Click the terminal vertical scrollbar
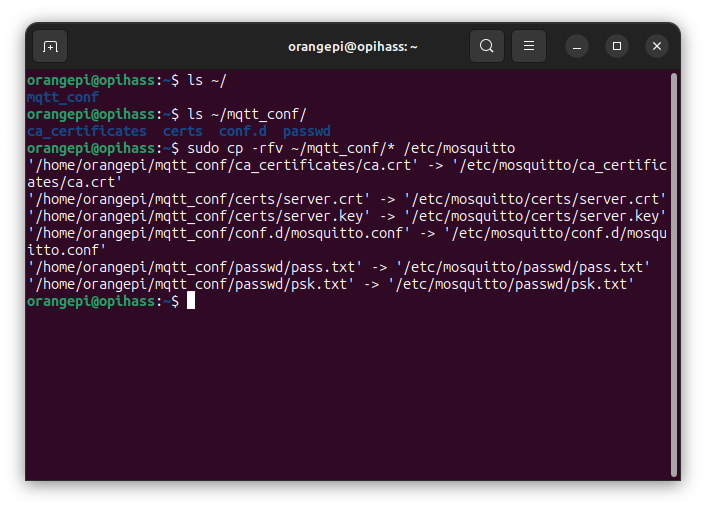 (x=674, y=275)
